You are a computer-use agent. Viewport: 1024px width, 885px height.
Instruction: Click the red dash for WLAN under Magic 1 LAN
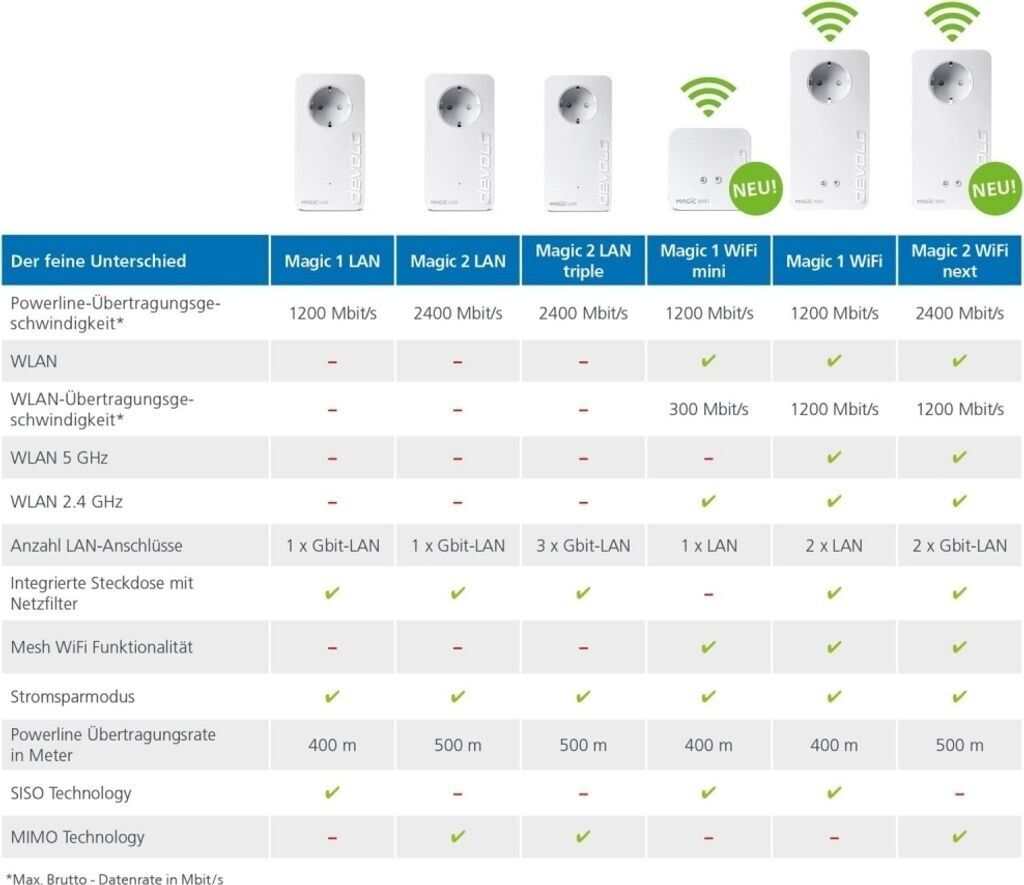[333, 361]
